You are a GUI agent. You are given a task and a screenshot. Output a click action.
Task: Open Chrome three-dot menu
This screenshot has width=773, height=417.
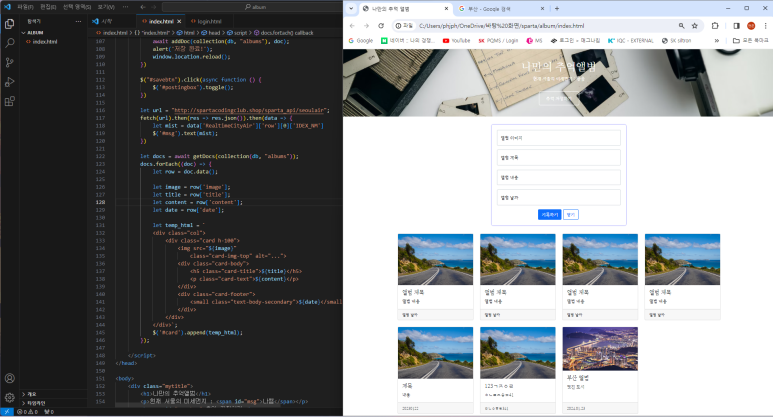point(765,26)
